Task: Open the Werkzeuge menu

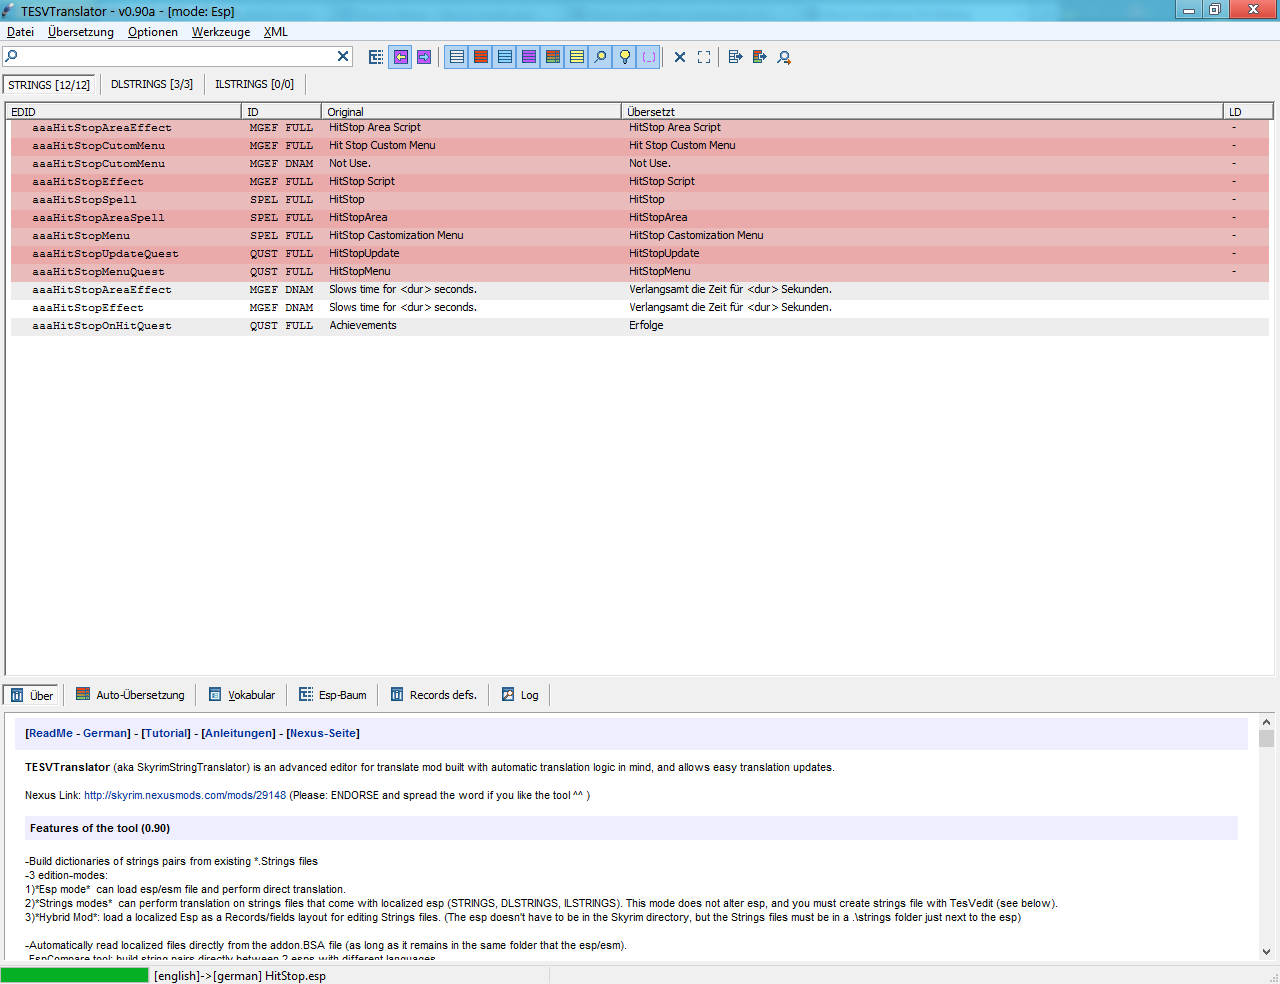Action: pyautogui.click(x=221, y=32)
